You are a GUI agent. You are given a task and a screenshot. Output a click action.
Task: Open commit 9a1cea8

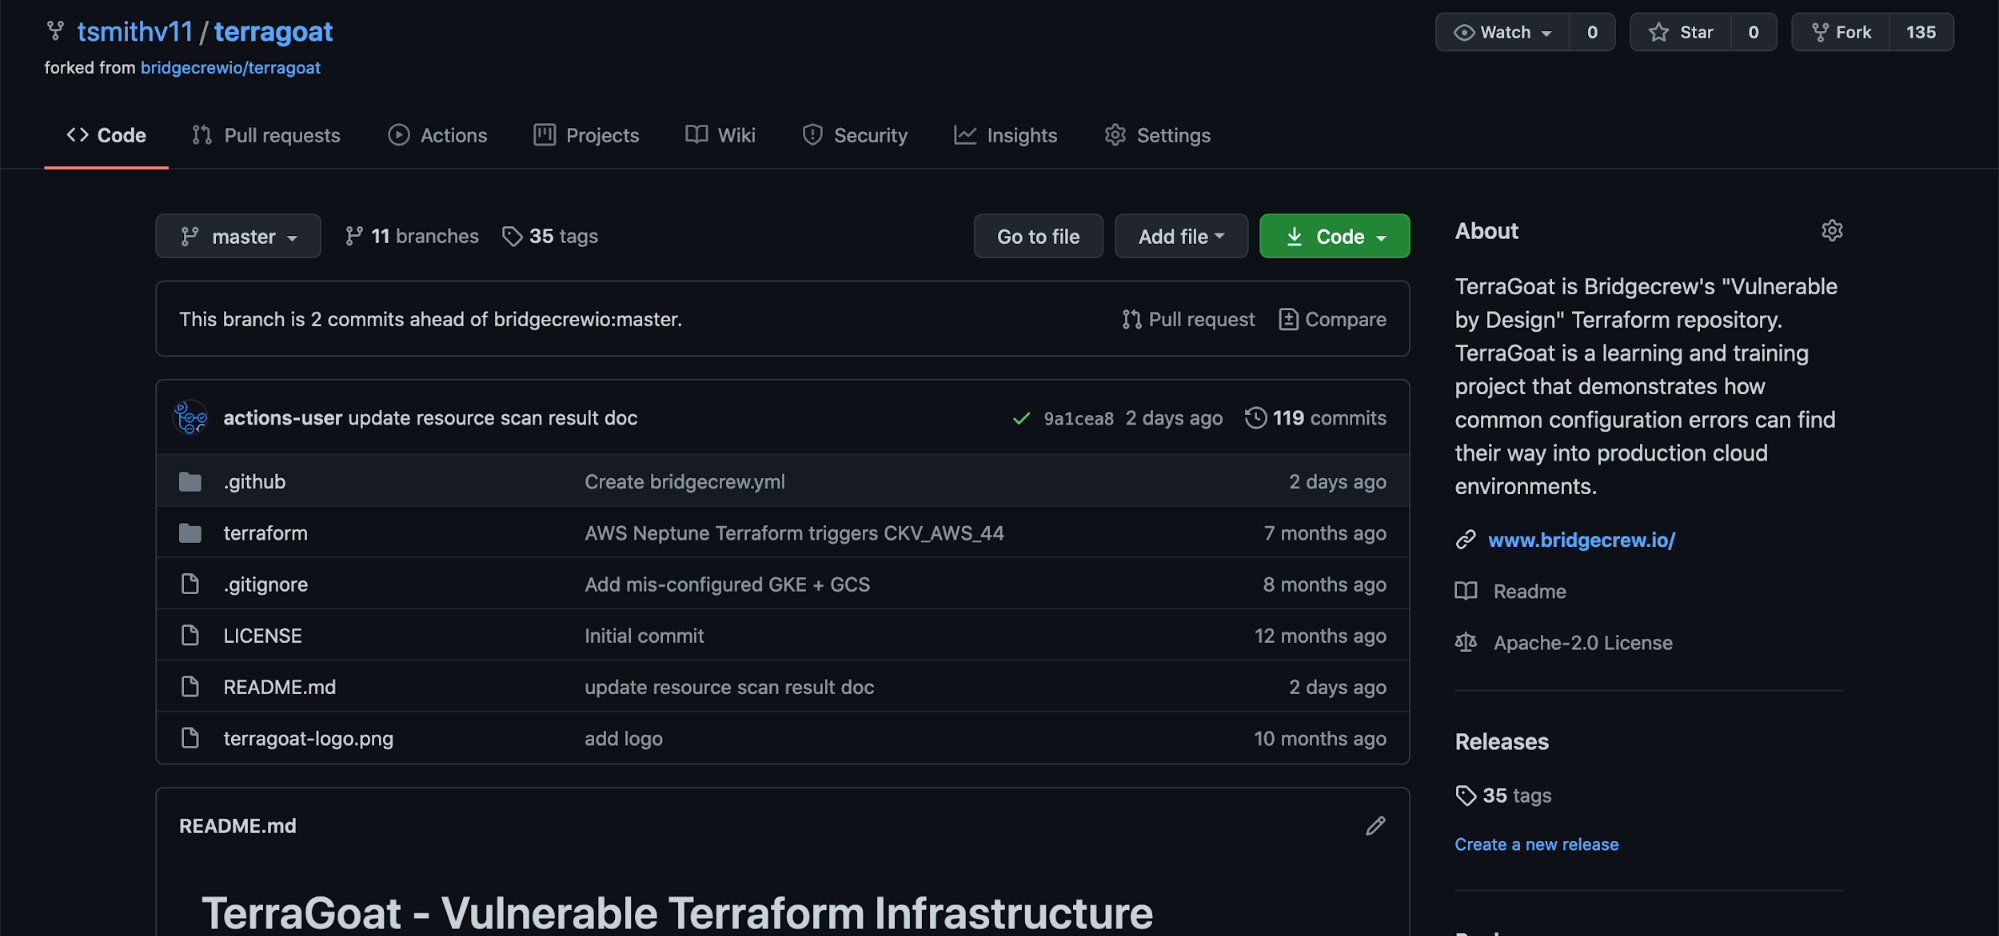point(1078,419)
